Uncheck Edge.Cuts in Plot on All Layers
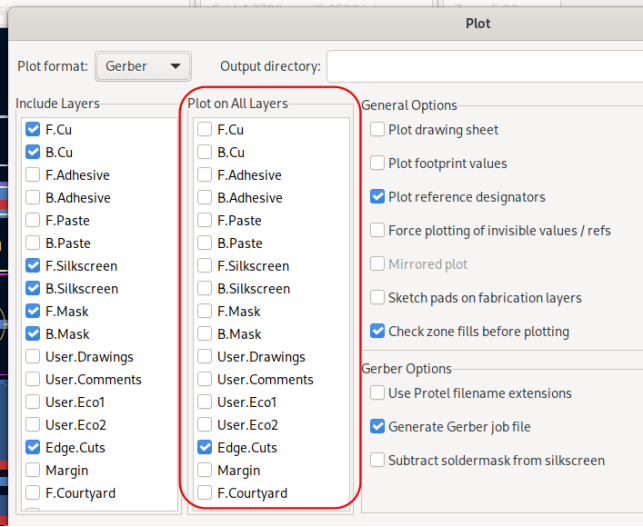Screen dimensions: 643x527 [x=205, y=448]
